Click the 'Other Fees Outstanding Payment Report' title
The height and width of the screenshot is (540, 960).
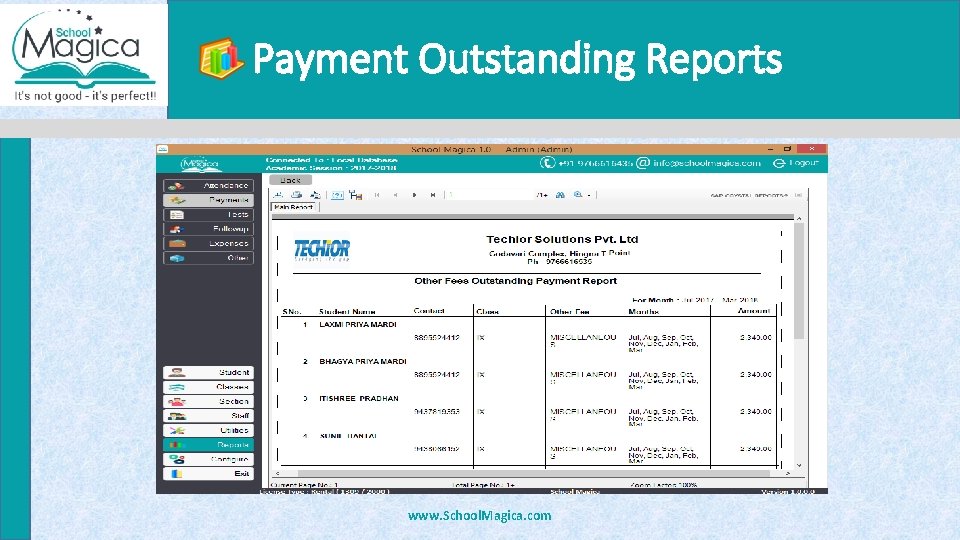pyautogui.click(x=516, y=281)
